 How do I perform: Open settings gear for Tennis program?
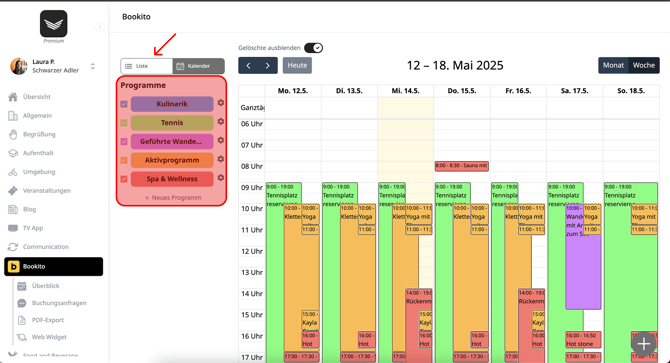point(220,122)
